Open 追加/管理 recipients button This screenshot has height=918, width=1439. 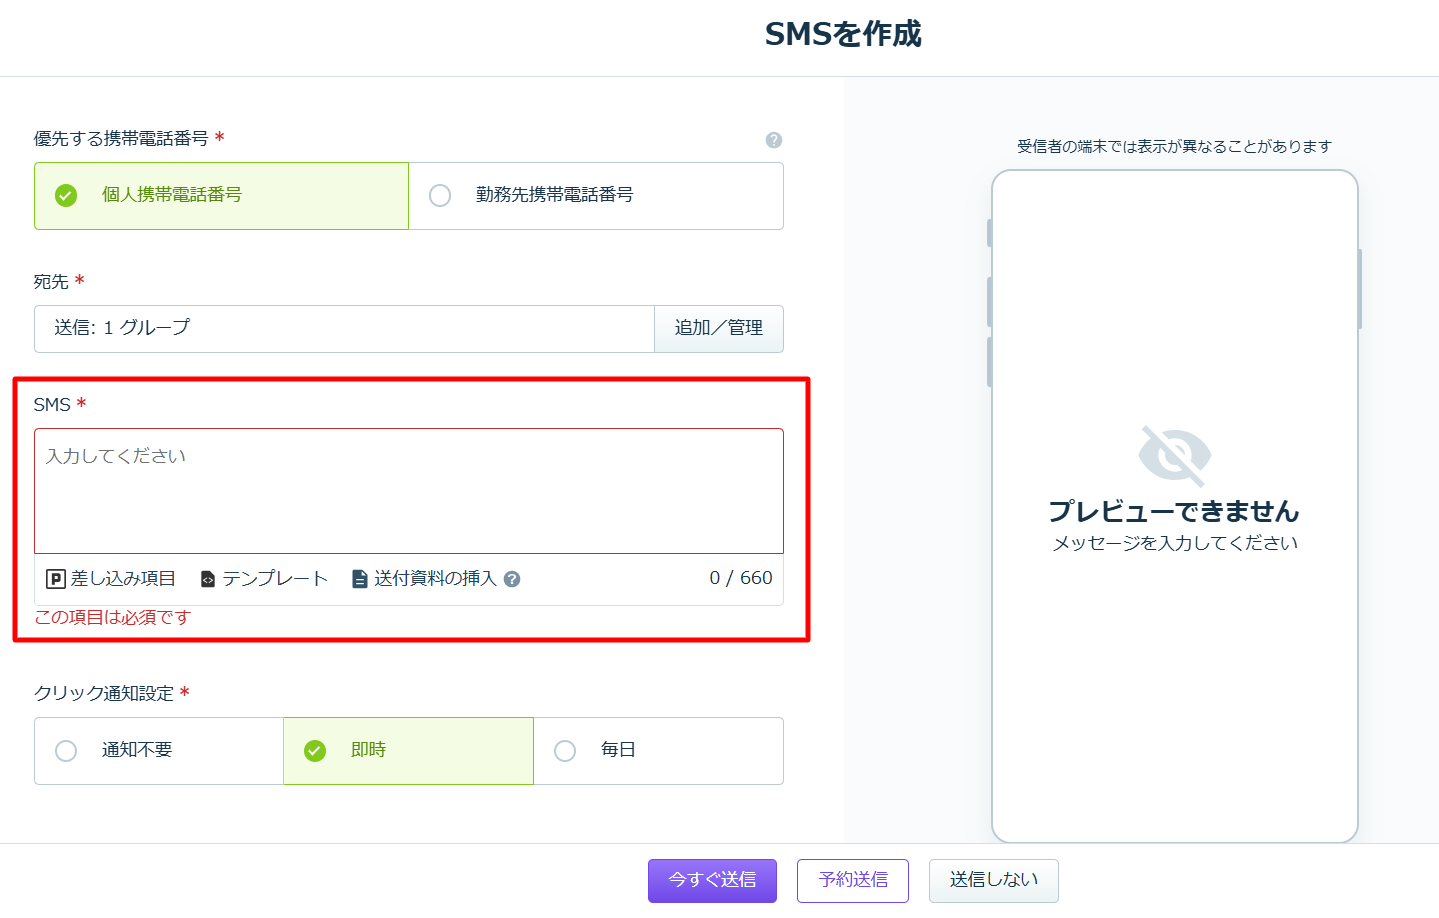point(719,329)
